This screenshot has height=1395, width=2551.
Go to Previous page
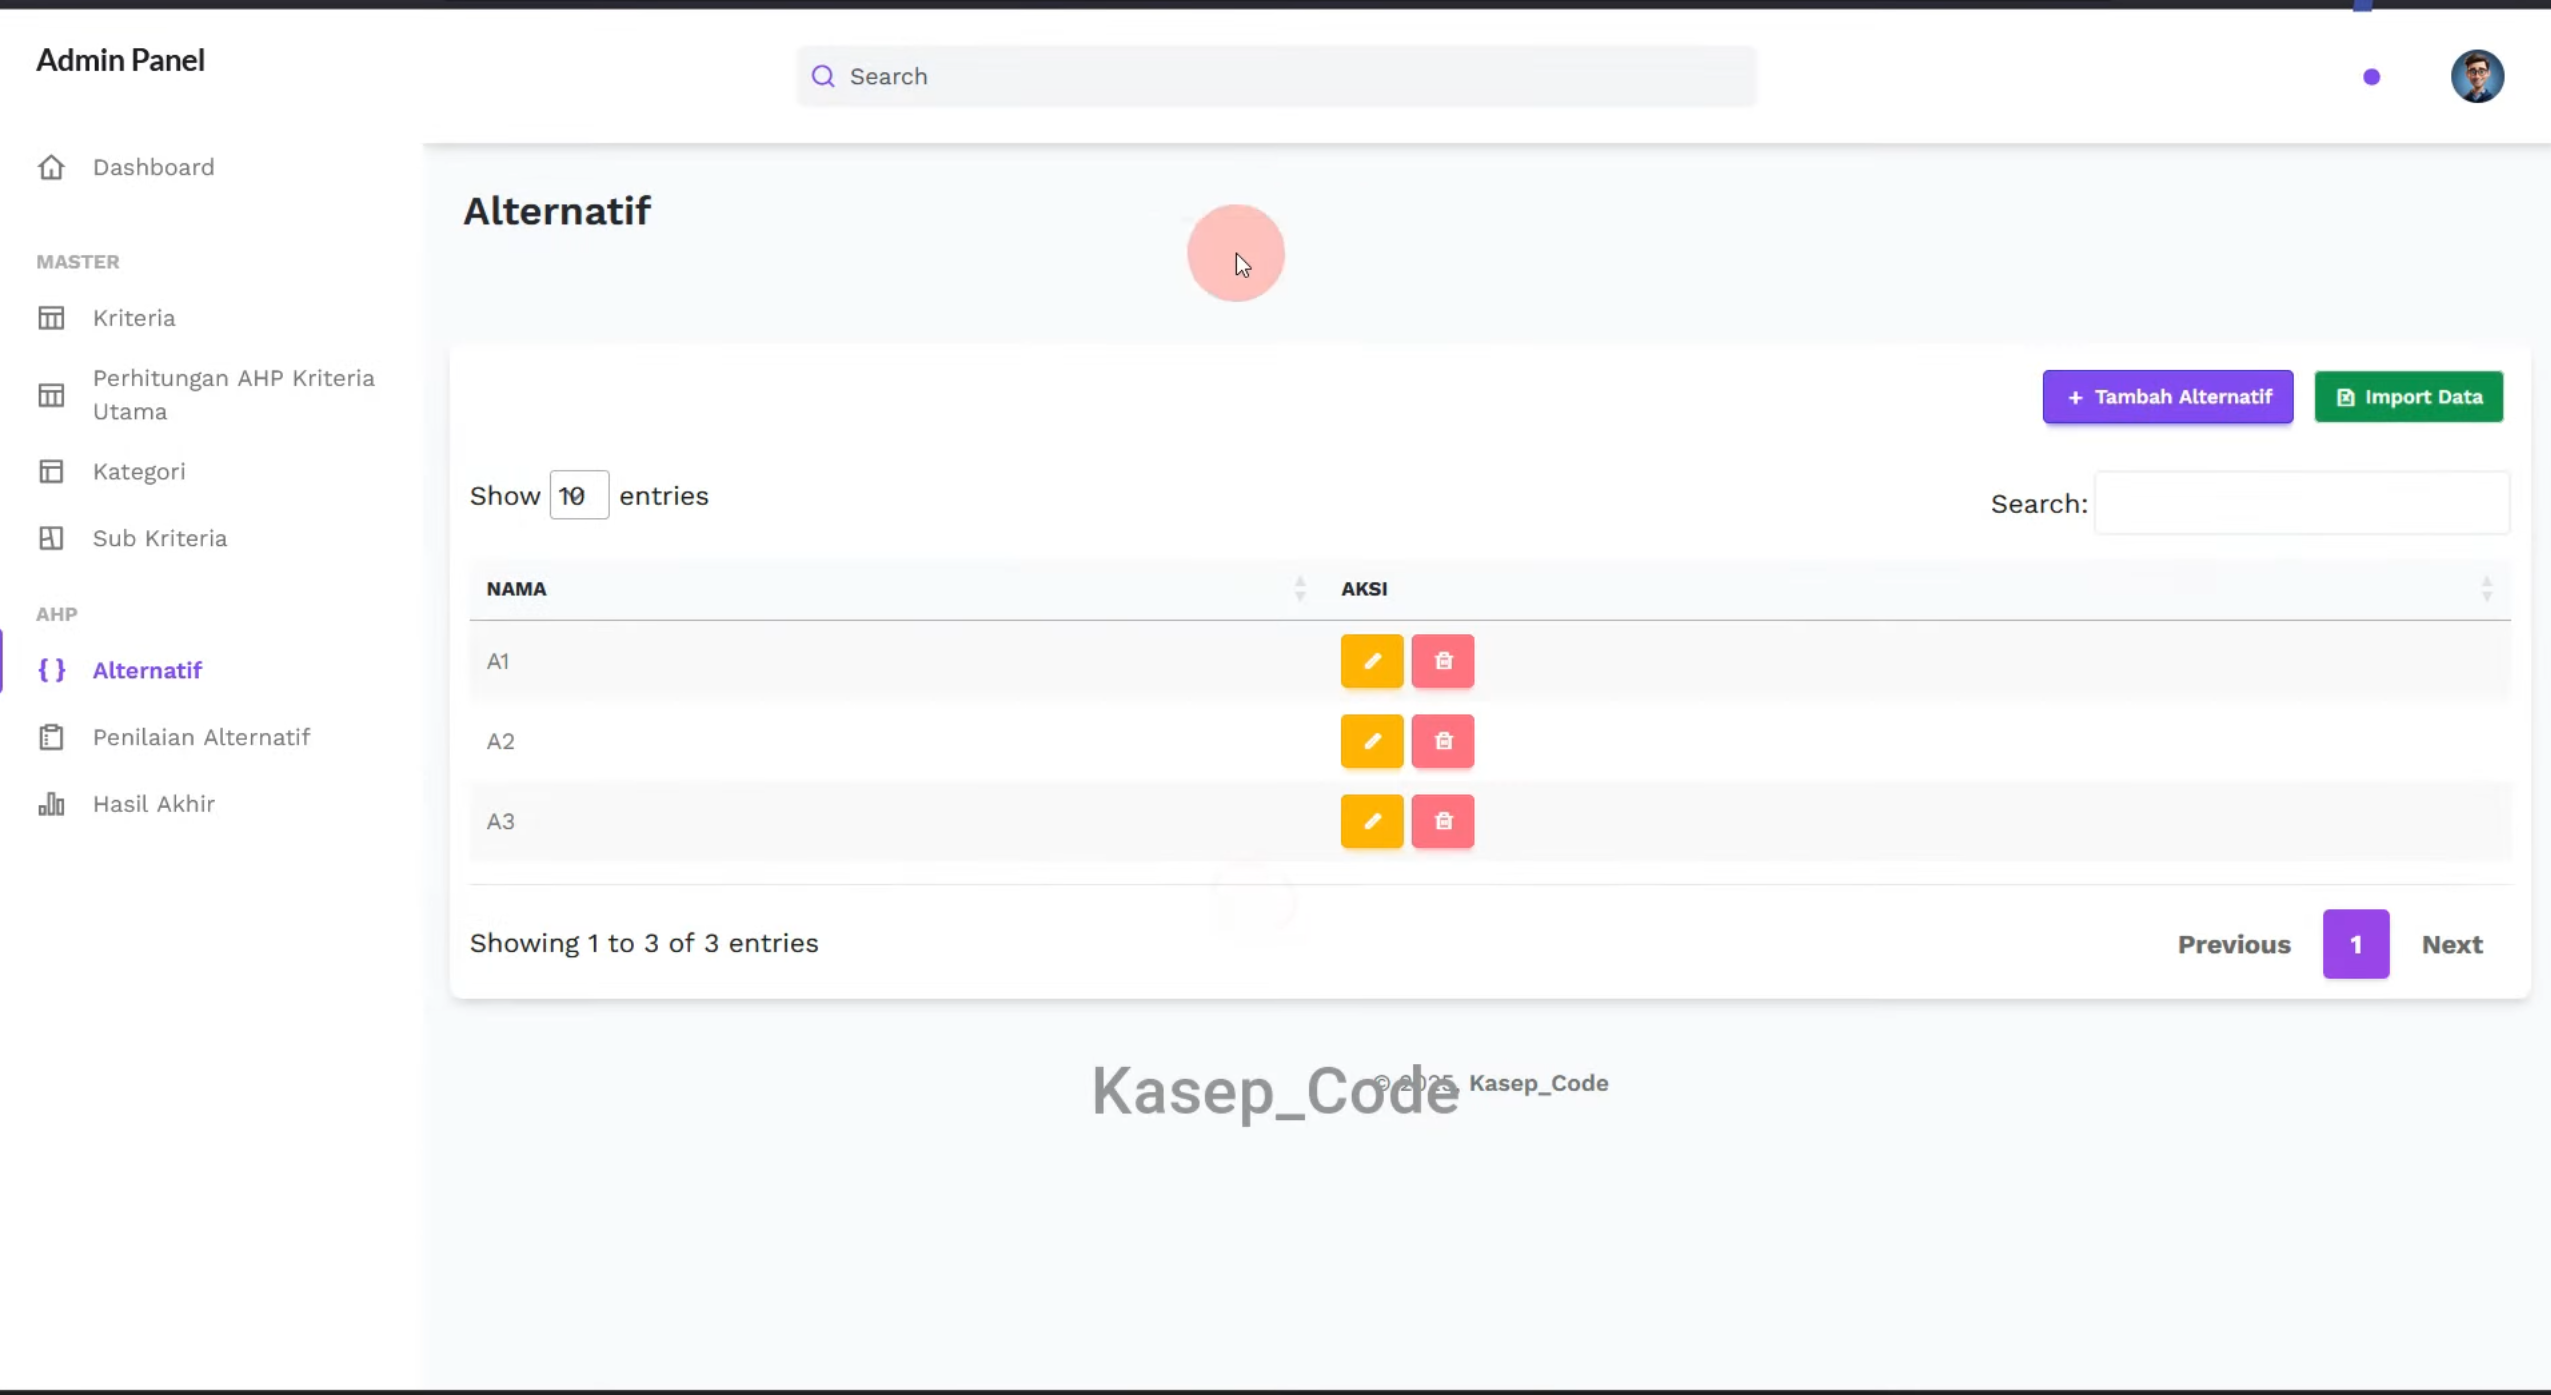(x=2233, y=944)
